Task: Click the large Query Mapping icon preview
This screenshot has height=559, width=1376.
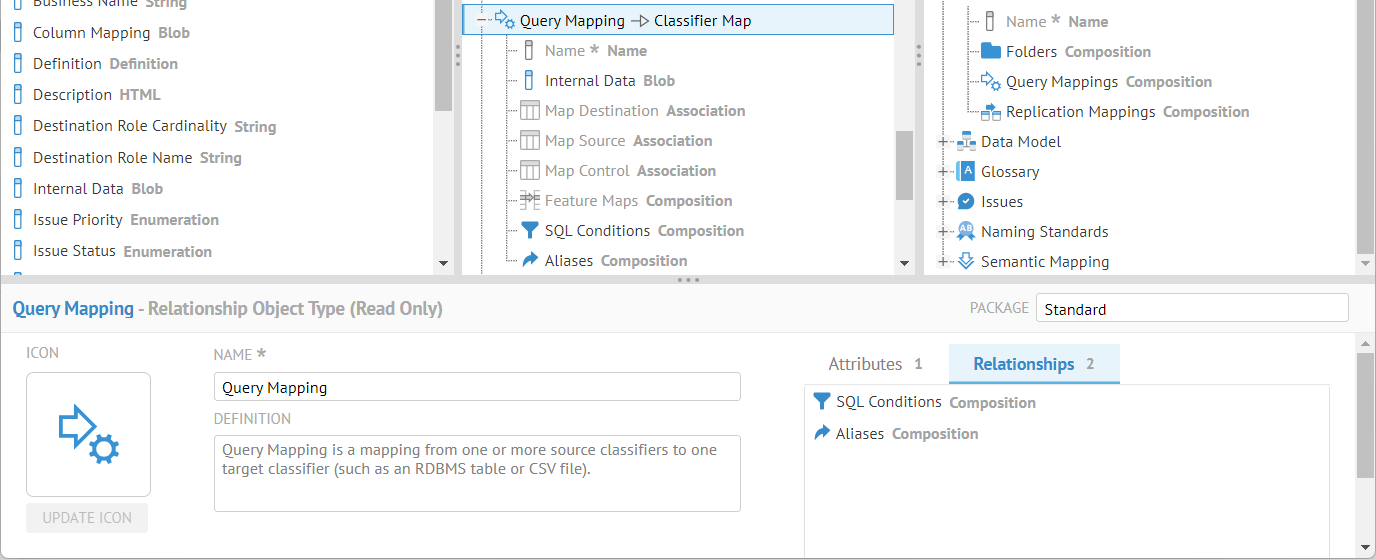Action: coord(89,435)
